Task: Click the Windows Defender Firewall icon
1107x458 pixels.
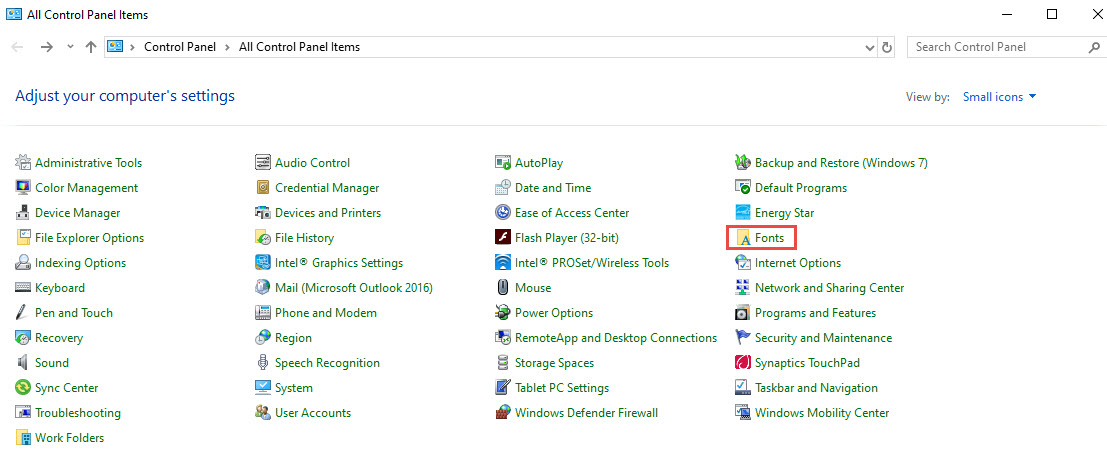Action: point(503,413)
